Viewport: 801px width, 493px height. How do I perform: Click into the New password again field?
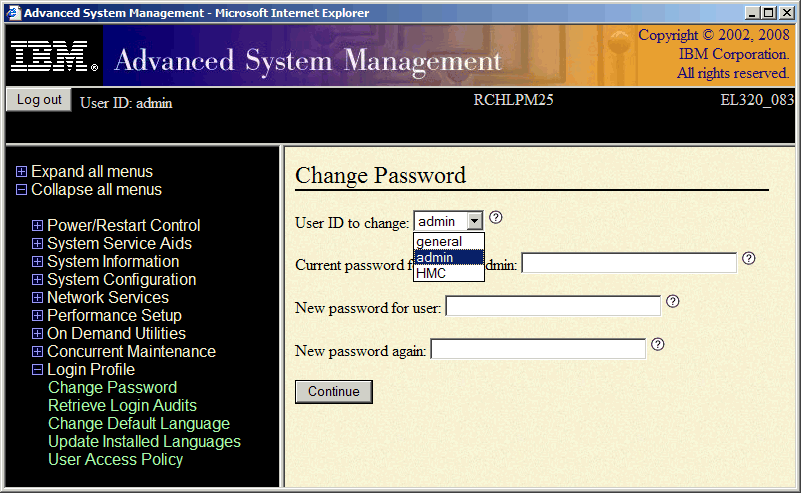(538, 348)
